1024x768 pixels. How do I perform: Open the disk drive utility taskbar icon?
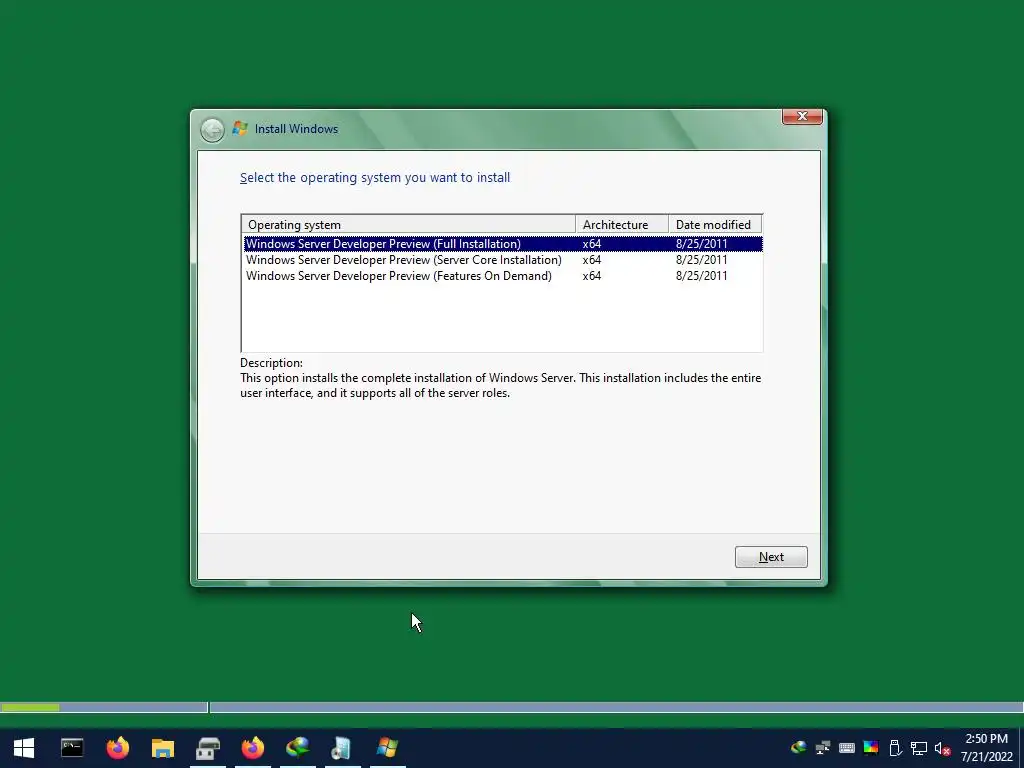[208, 748]
